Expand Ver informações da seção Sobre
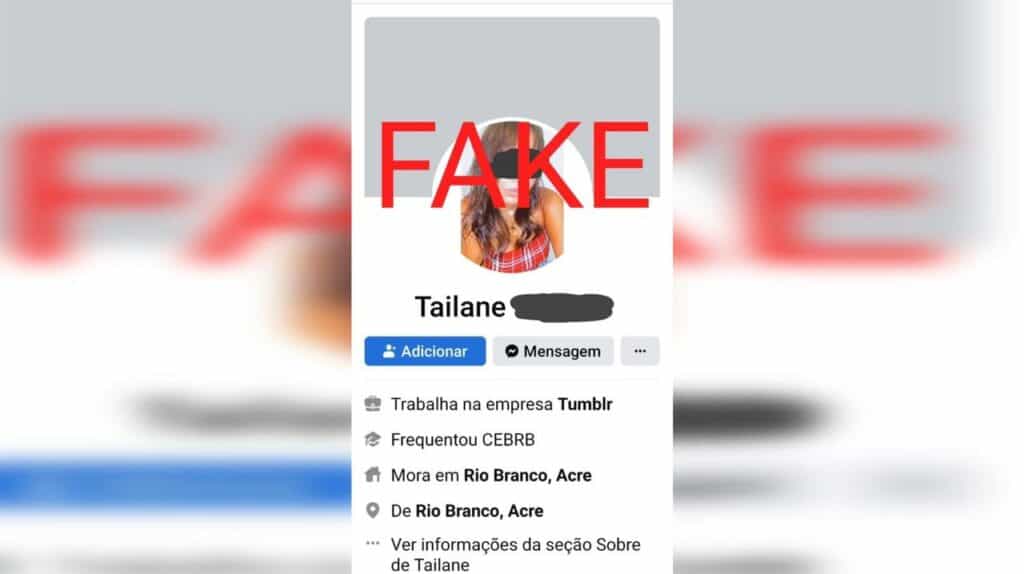 coord(515,554)
